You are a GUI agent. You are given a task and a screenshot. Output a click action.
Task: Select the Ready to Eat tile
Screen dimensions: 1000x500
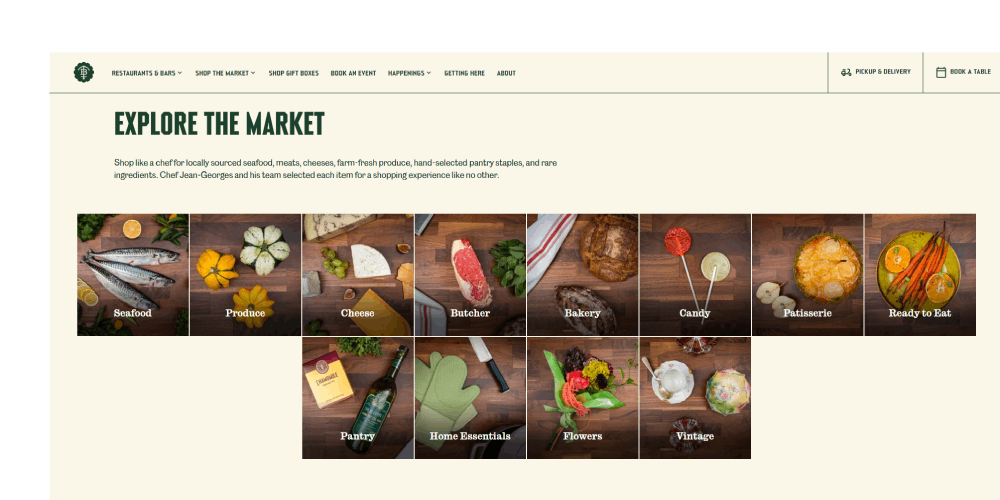pyautogui.click(x=920, y=275)
